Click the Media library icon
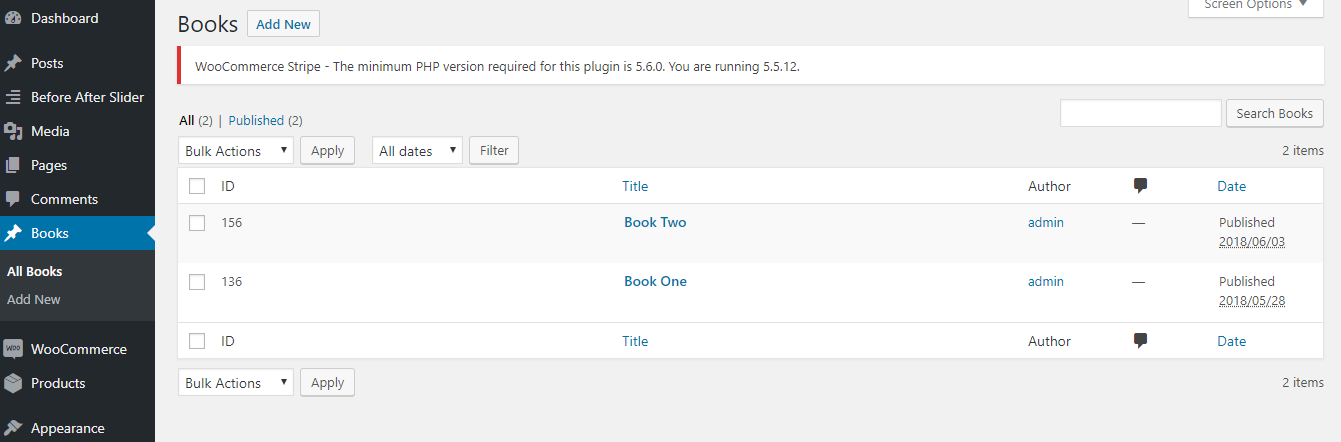 click(13, 131)
